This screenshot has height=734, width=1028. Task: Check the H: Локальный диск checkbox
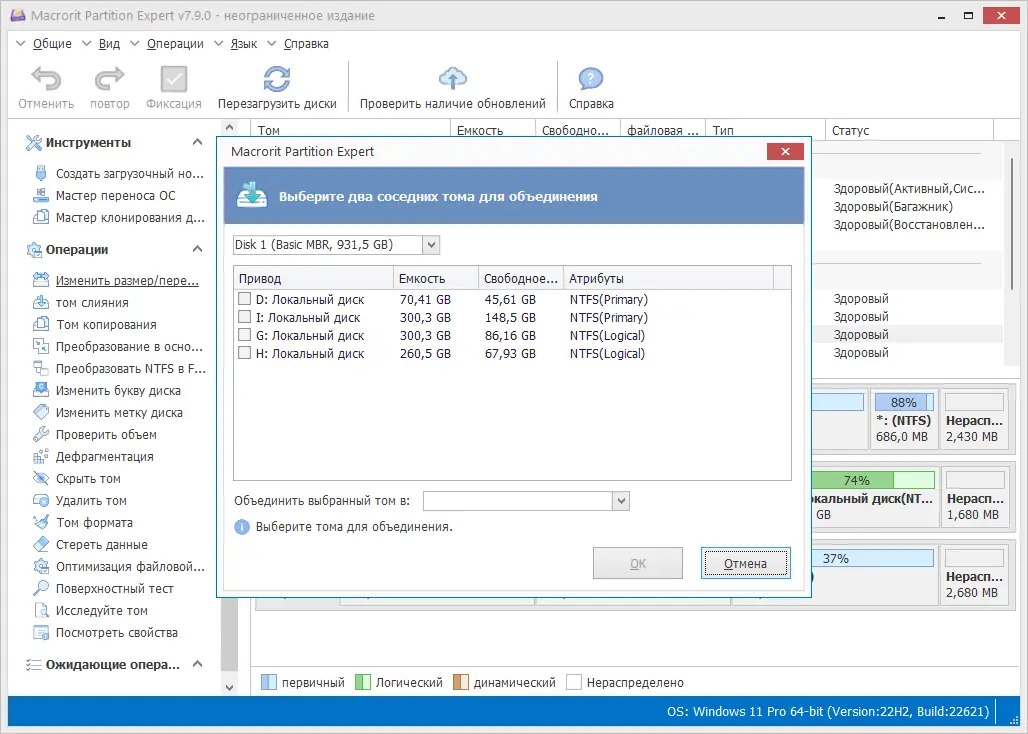coord(245,353)
